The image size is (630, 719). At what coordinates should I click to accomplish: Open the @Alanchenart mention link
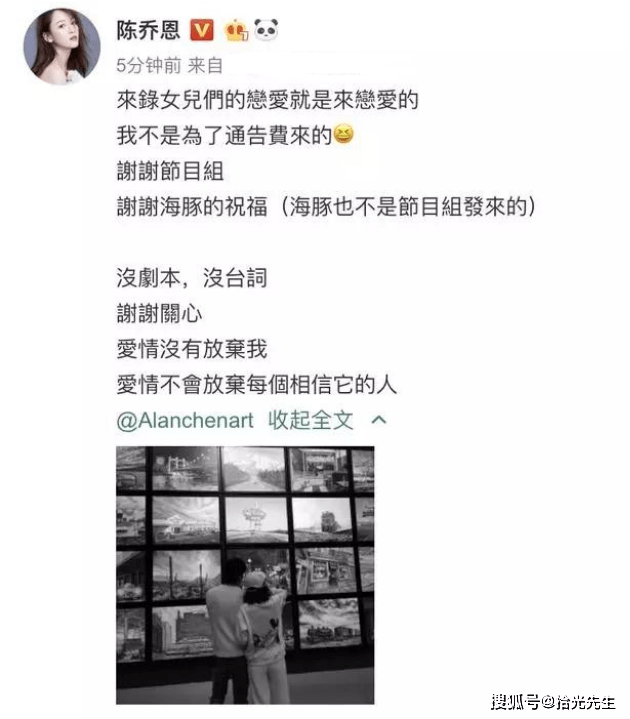point(185,420)
